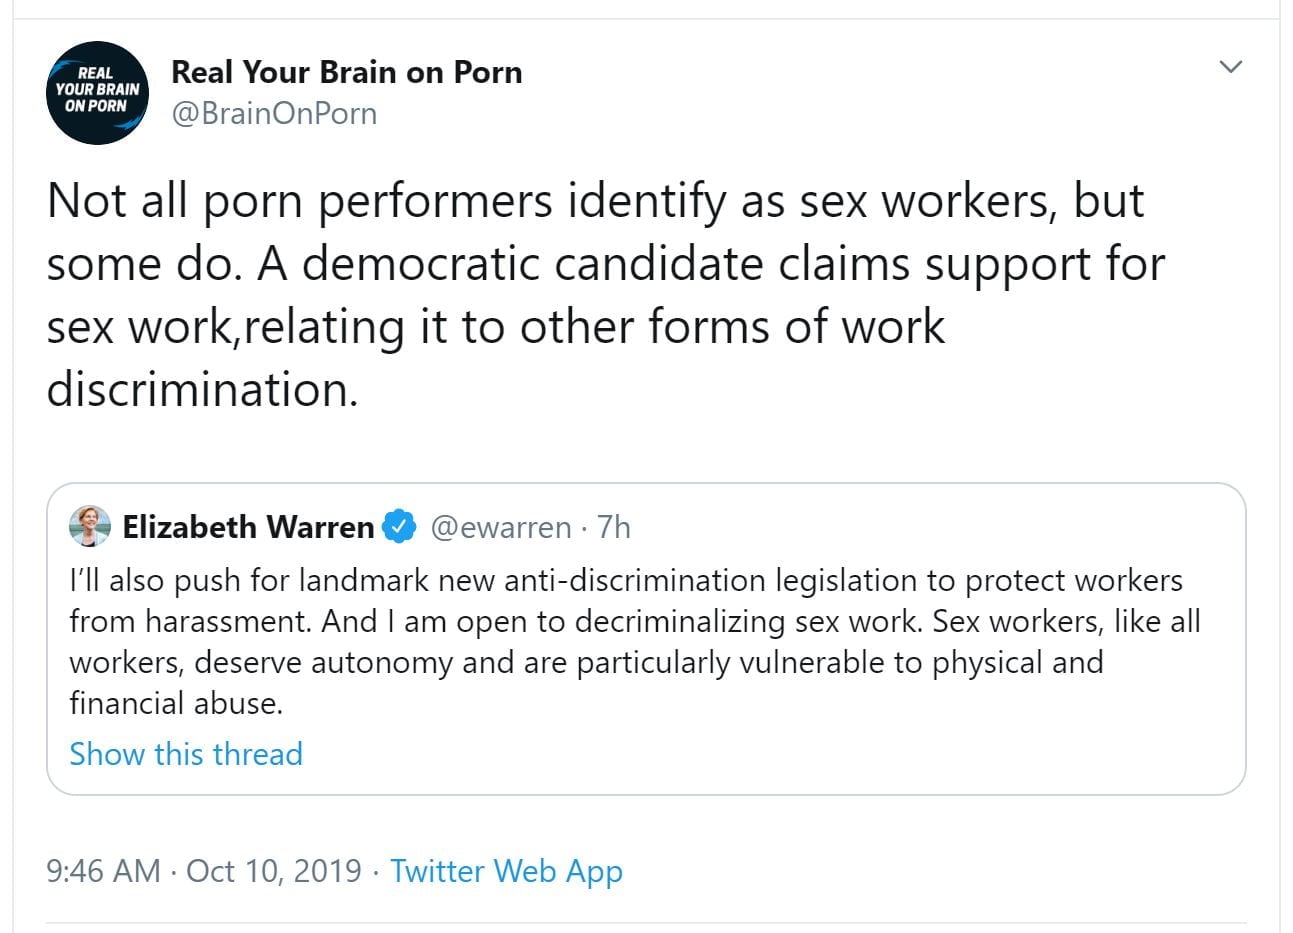This screenshot has width=1293, height=933.
Task: Click Elizabeth Warren's small profile picture
Action: point(89,526)
